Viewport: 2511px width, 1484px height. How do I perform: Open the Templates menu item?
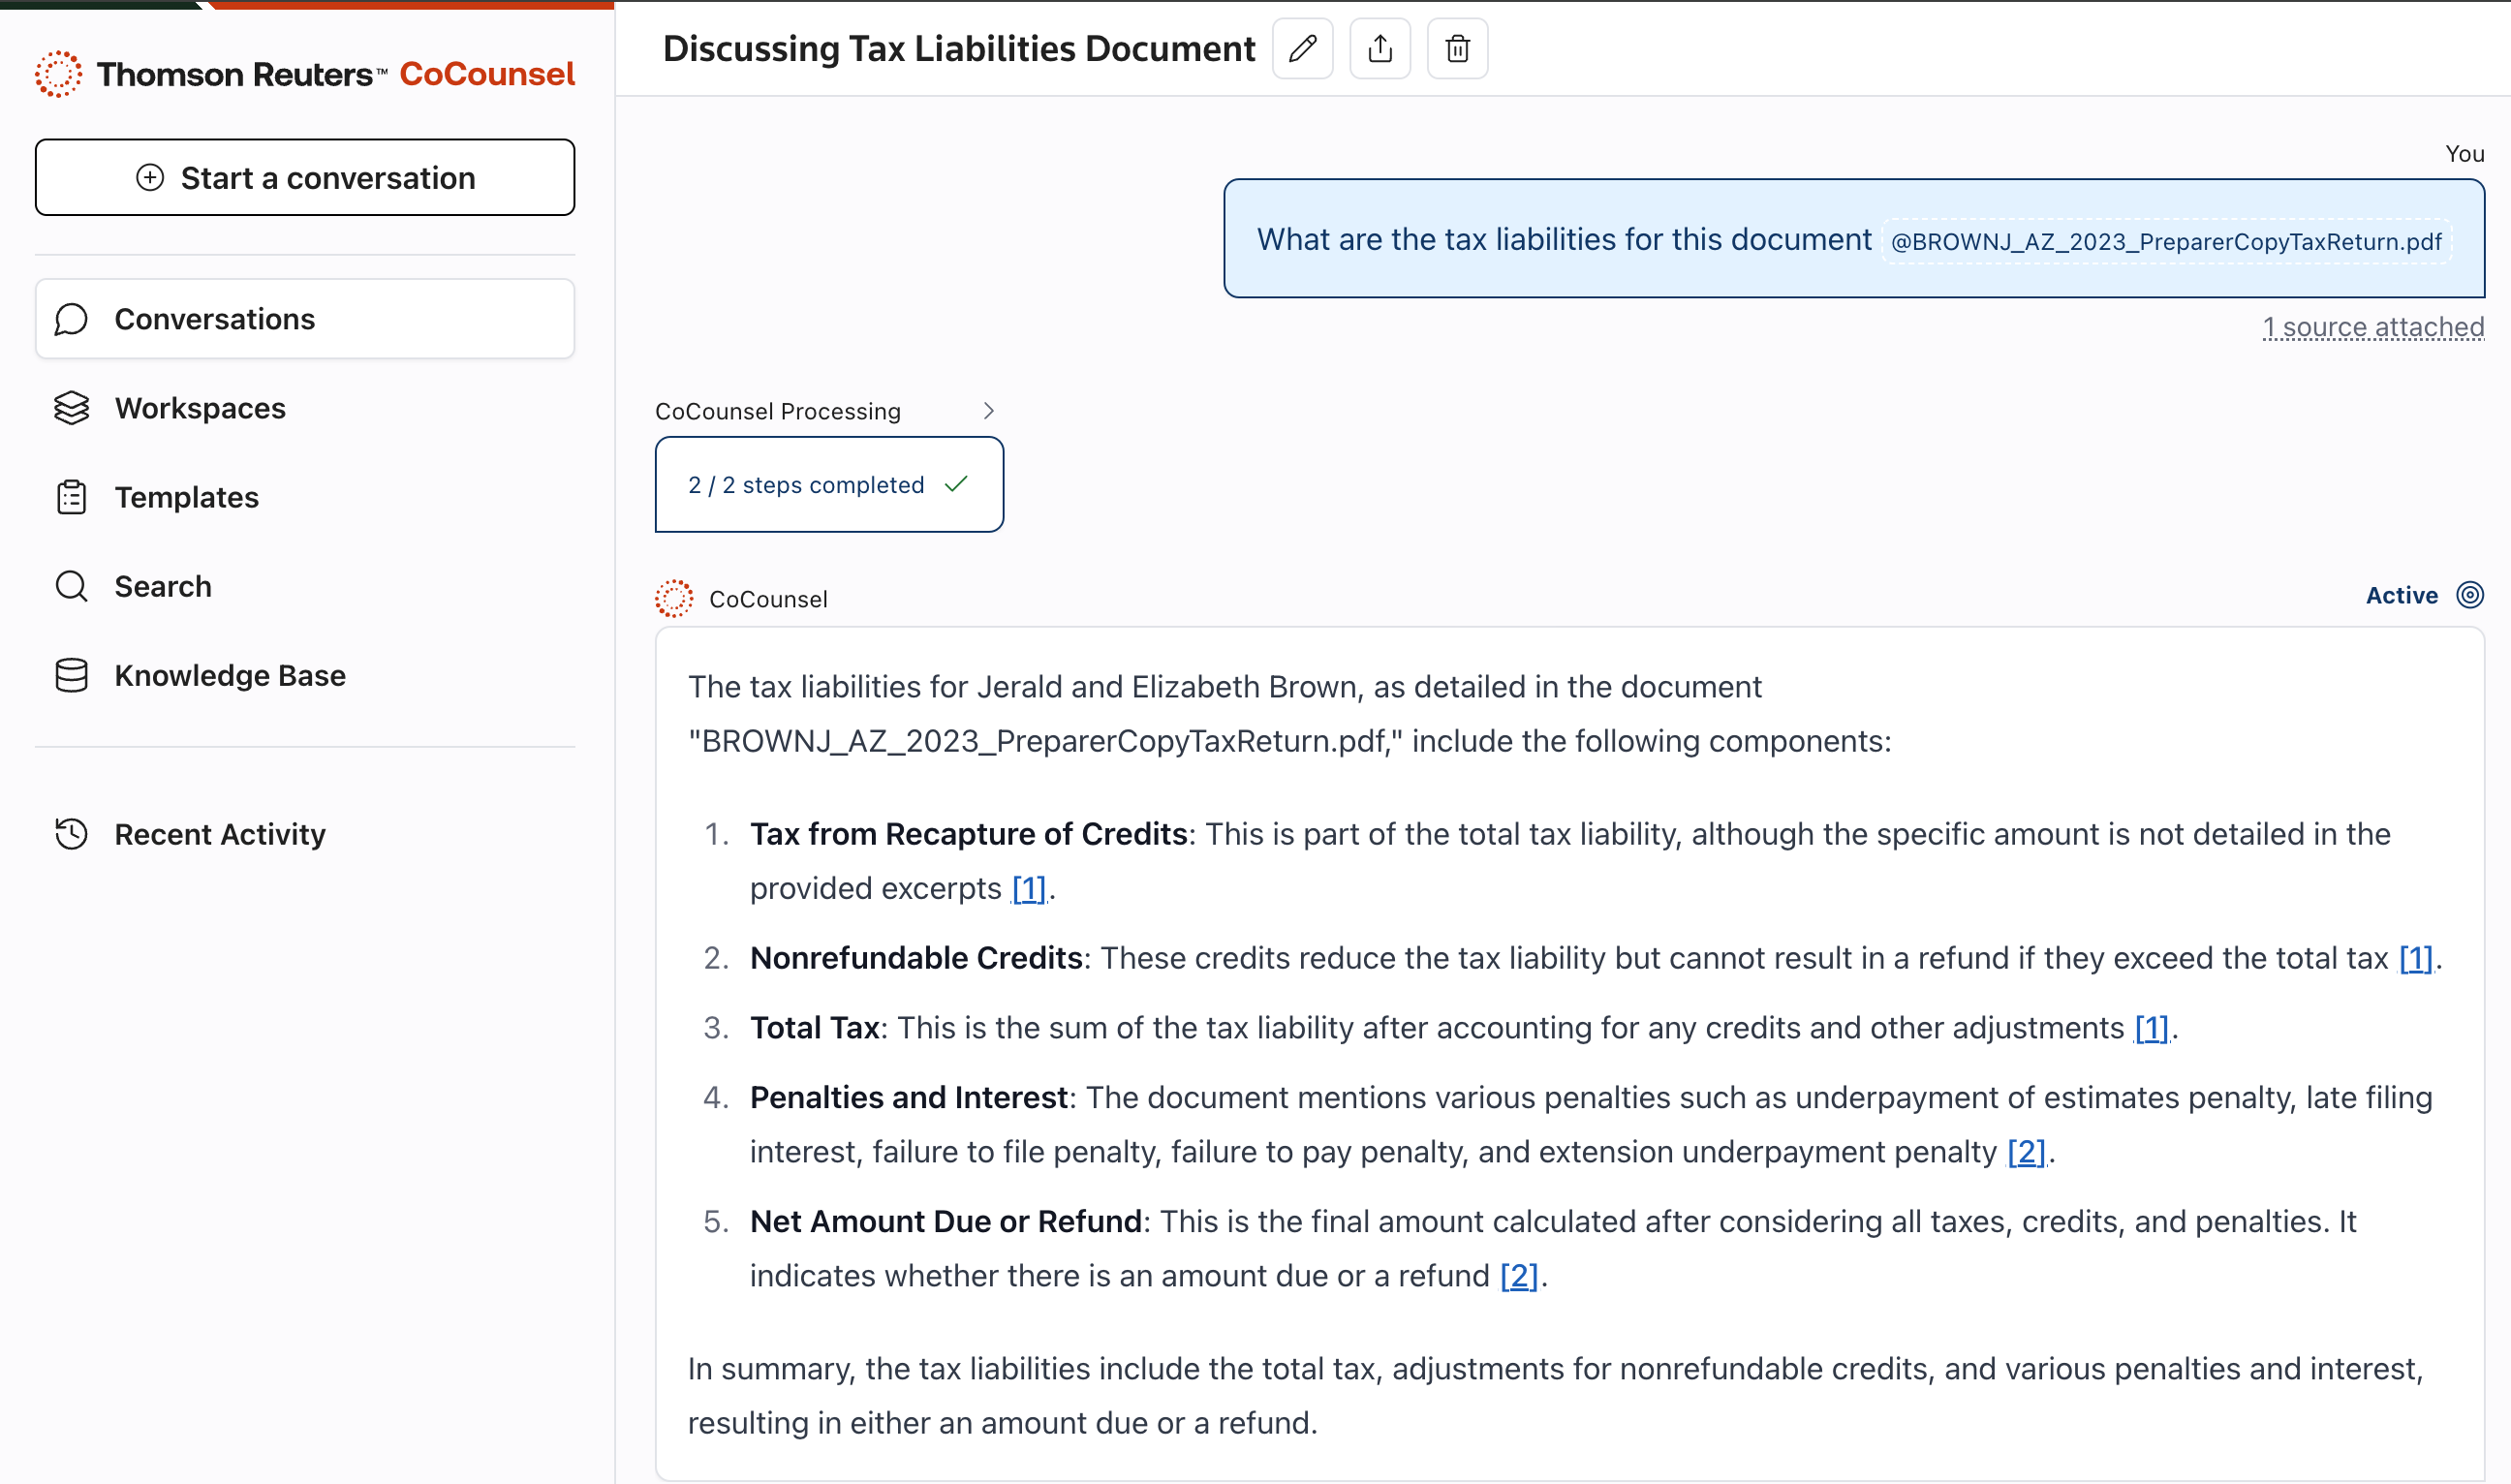coord(186,497)
